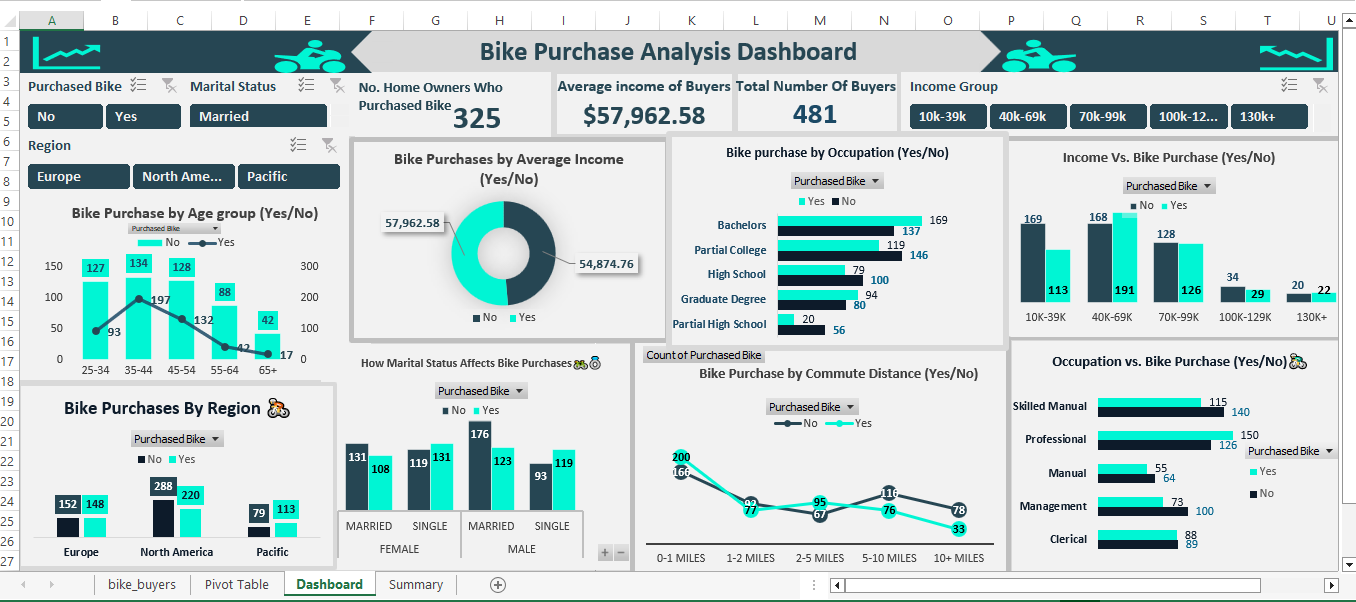The width and height of the screenshot is (1356, 602).
Task: Add a new sheet with the plus icon
Action: (x=498, y=585)
